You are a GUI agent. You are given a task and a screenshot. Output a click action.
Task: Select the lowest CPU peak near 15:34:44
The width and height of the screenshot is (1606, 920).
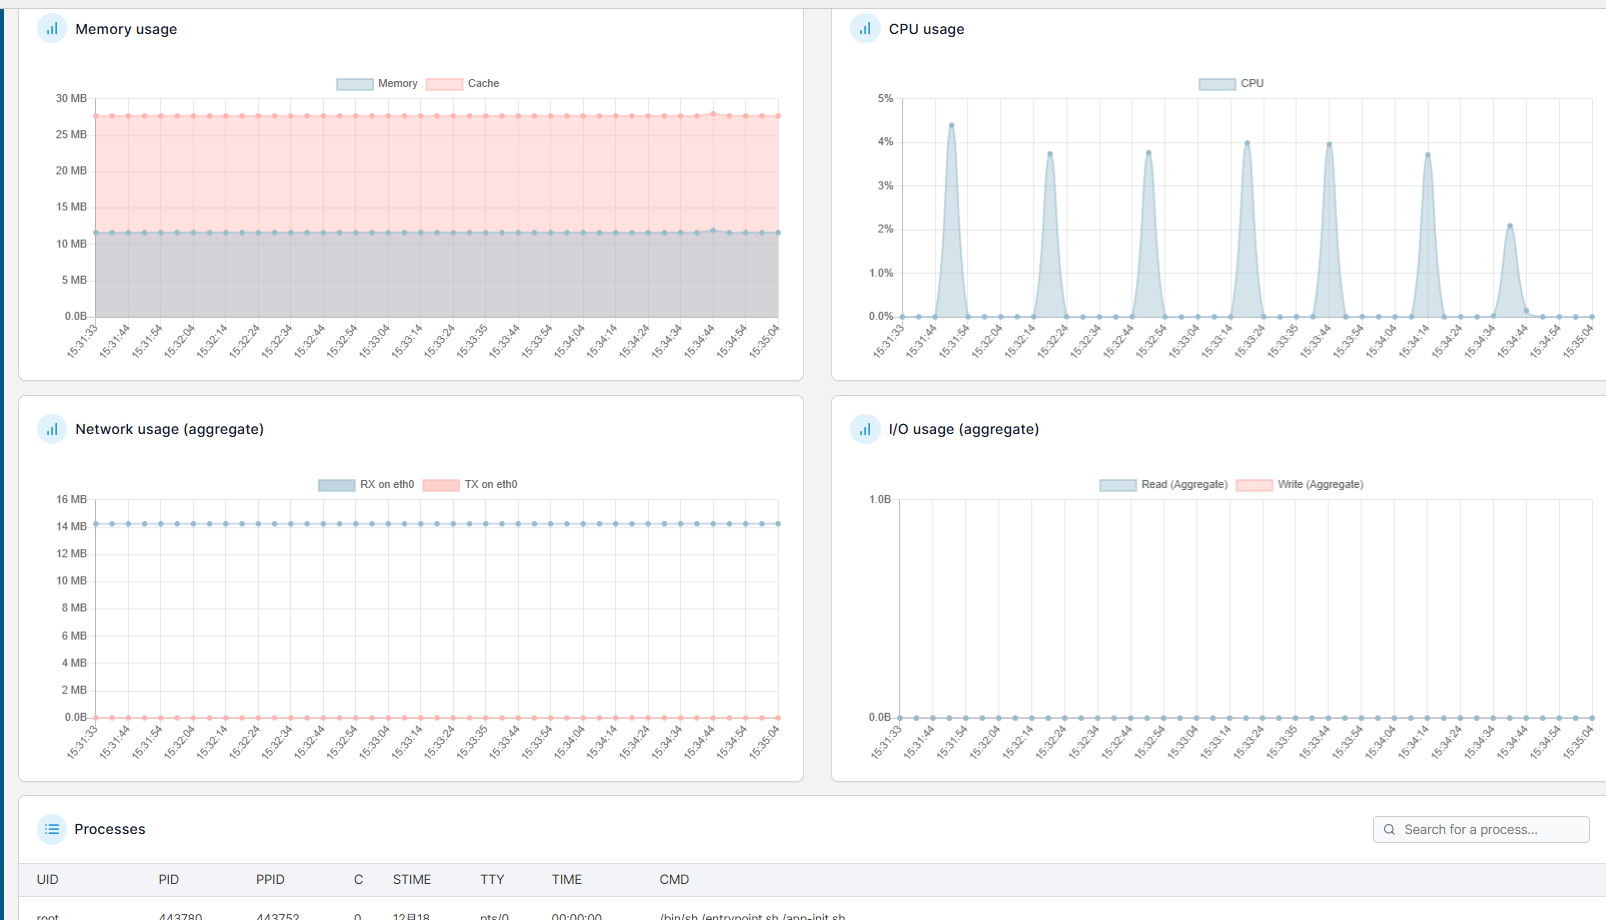[x=1510, y=226]
